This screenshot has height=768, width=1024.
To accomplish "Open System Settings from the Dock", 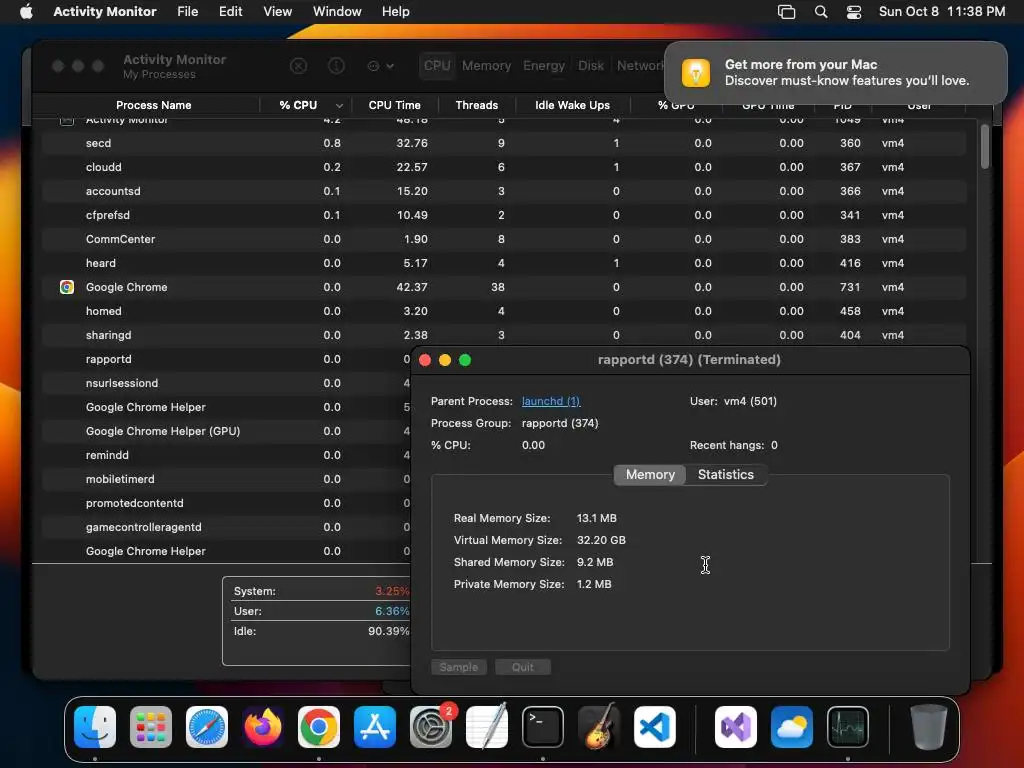I will 431,727.
